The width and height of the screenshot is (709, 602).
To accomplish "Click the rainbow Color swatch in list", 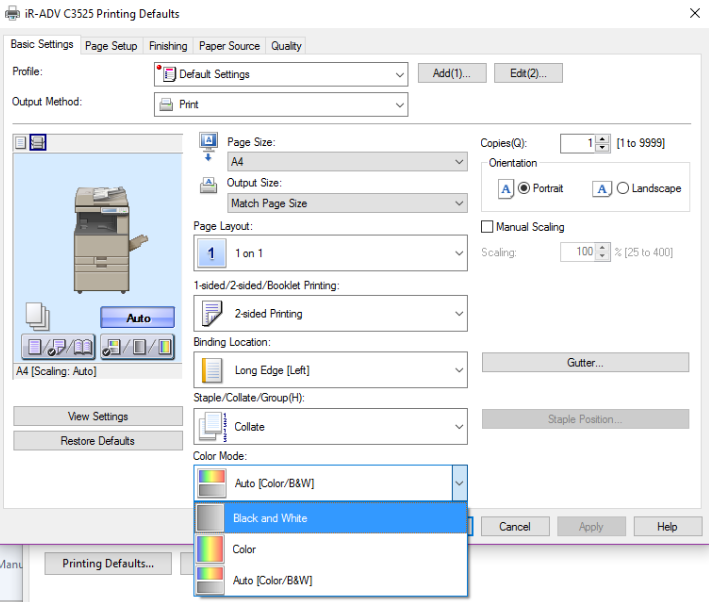I will coord(210,549).
